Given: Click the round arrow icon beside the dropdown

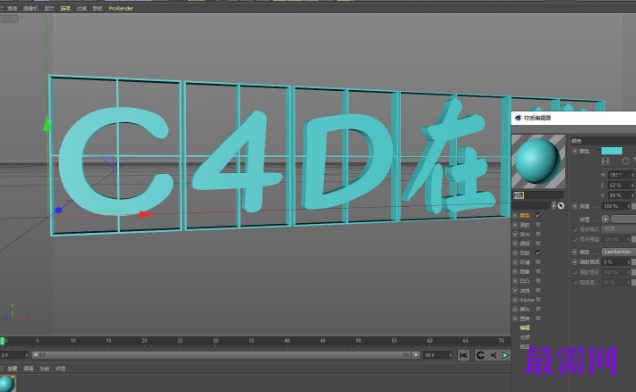Looking at the screenshot, I should 561,206.
